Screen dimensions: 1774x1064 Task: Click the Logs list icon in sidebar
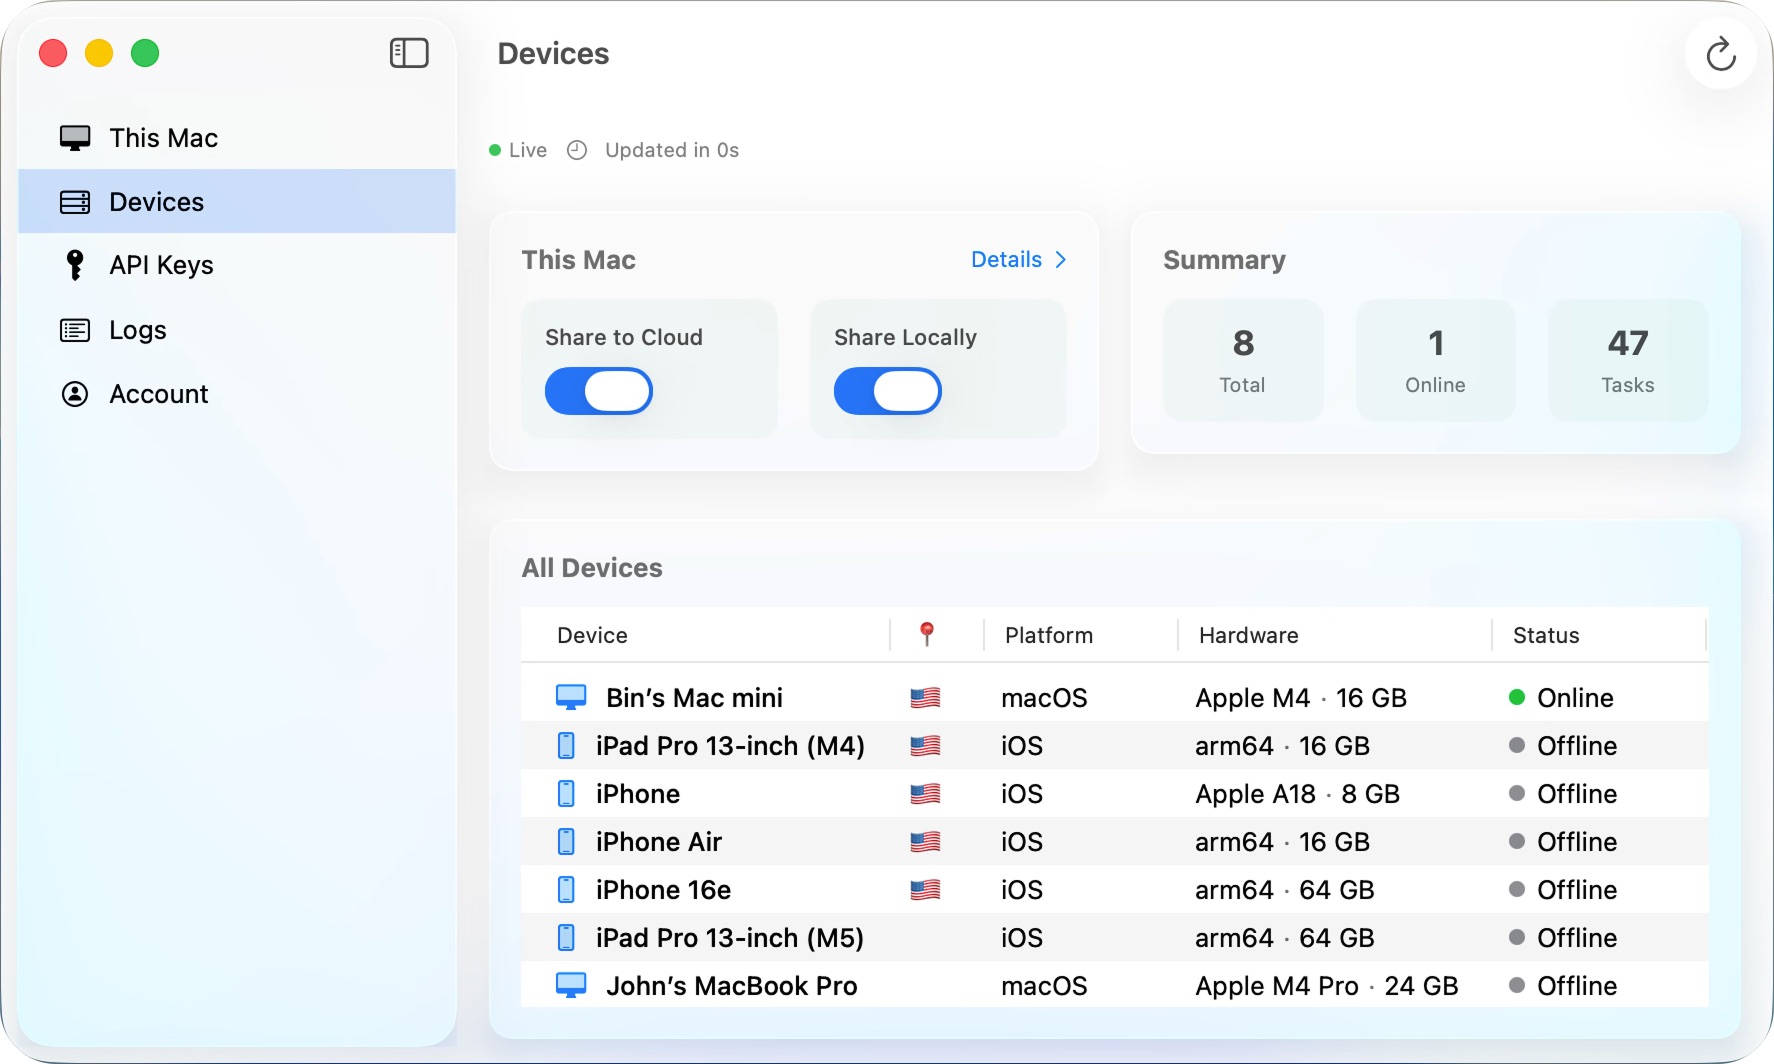[74, 329]
